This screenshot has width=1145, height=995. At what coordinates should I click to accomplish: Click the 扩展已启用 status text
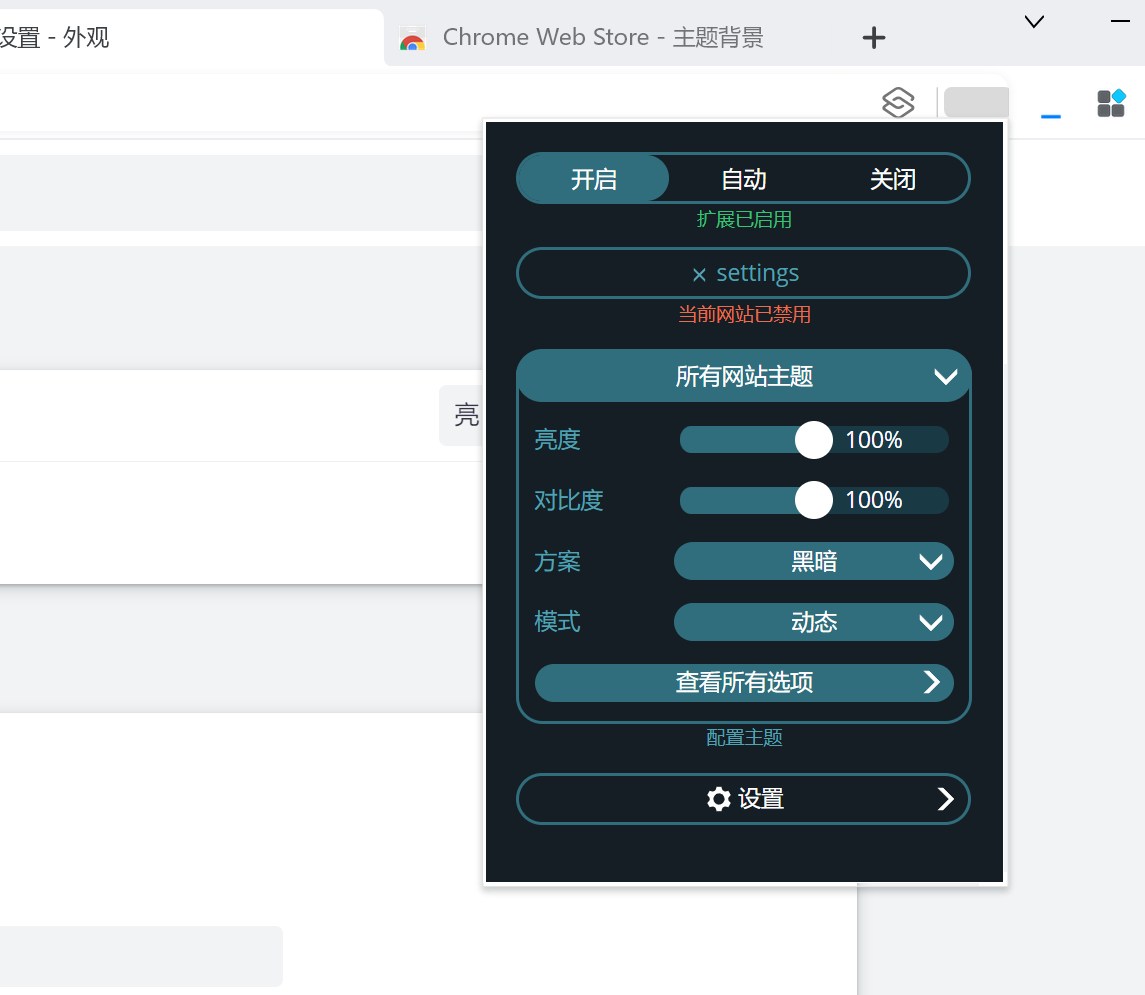click(743, 219)
